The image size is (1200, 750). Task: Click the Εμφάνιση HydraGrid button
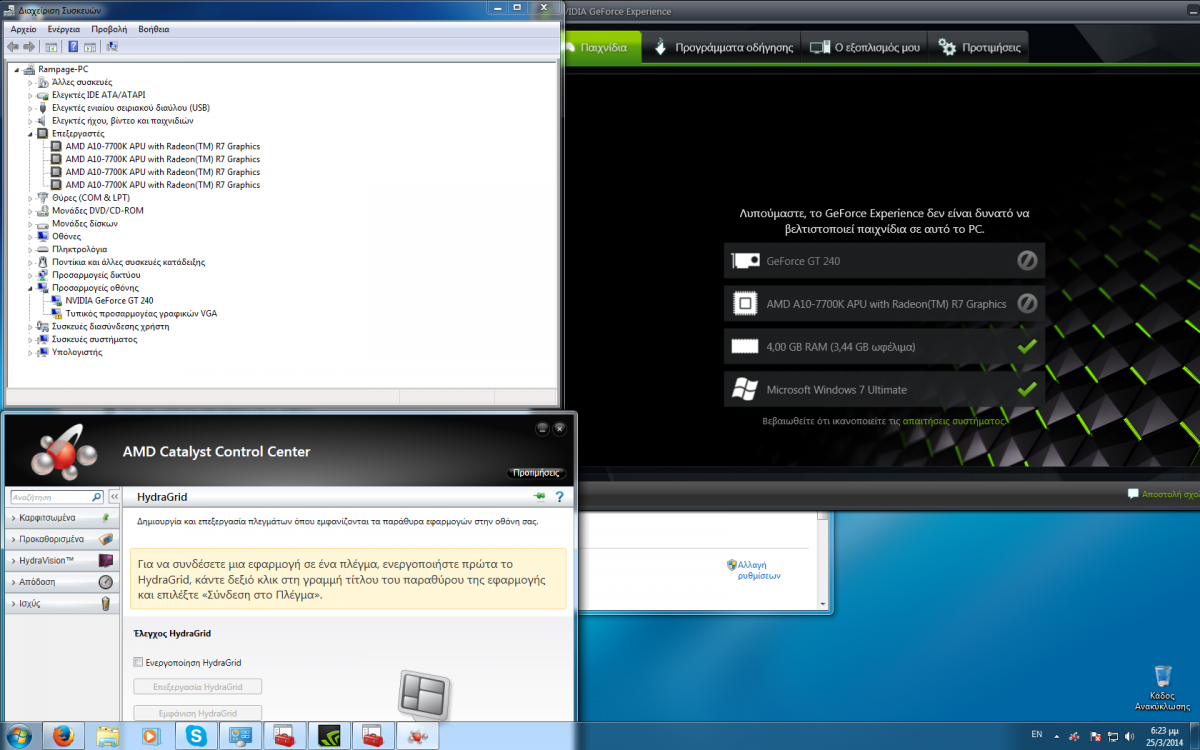coord(198,713)
